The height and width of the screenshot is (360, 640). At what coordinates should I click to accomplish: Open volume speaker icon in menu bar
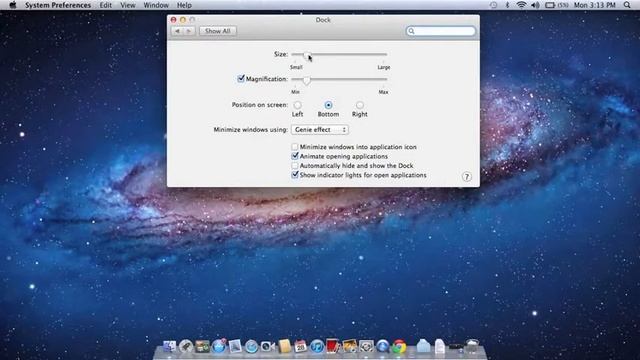535,5
